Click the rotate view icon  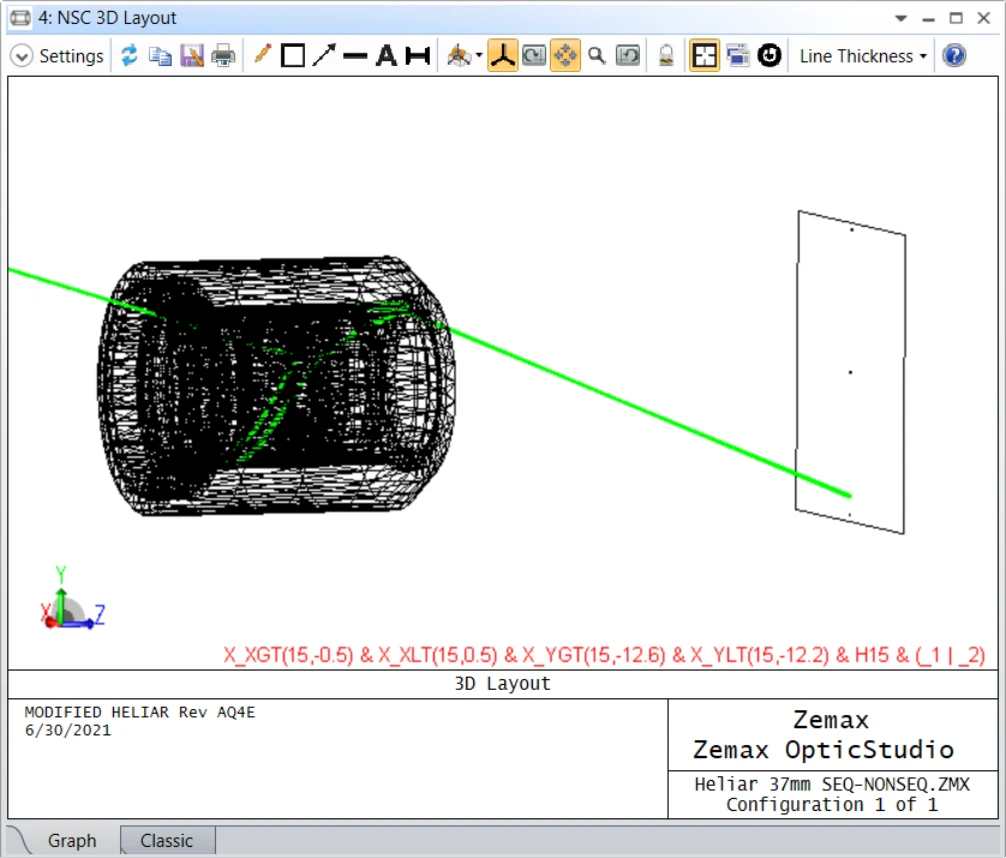(x=534, y=56)
